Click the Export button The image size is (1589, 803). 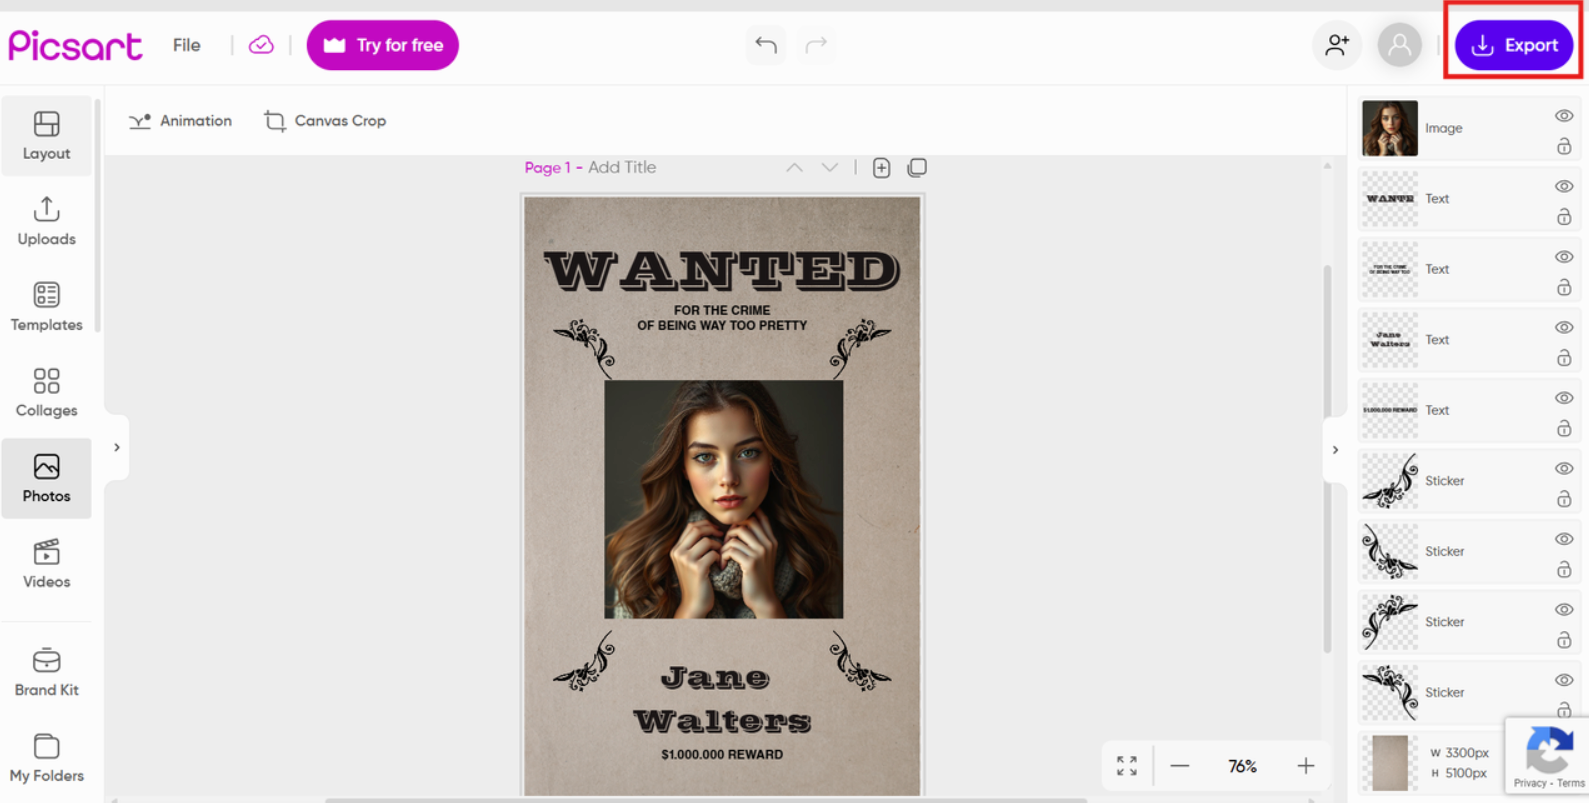(1514, 45)
